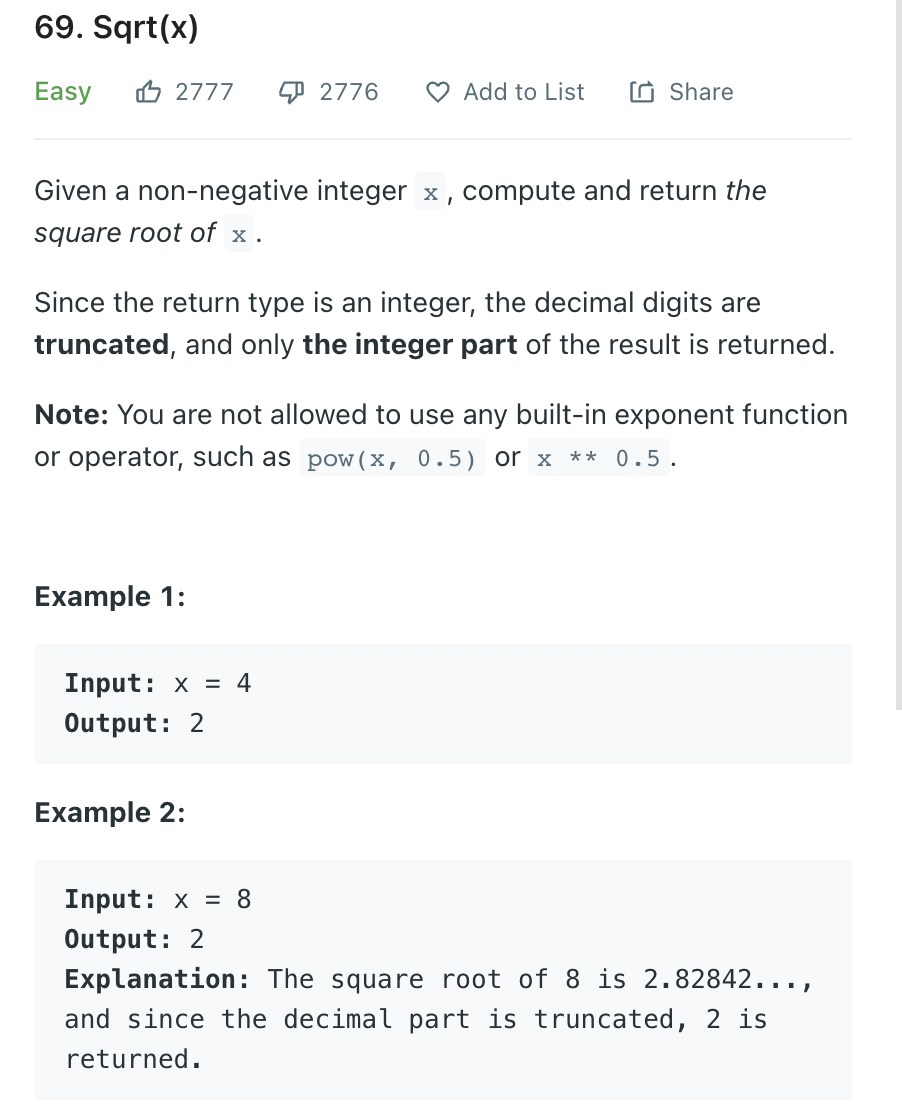Click the x ** 0.5 code snippet

tap(599, 458)
